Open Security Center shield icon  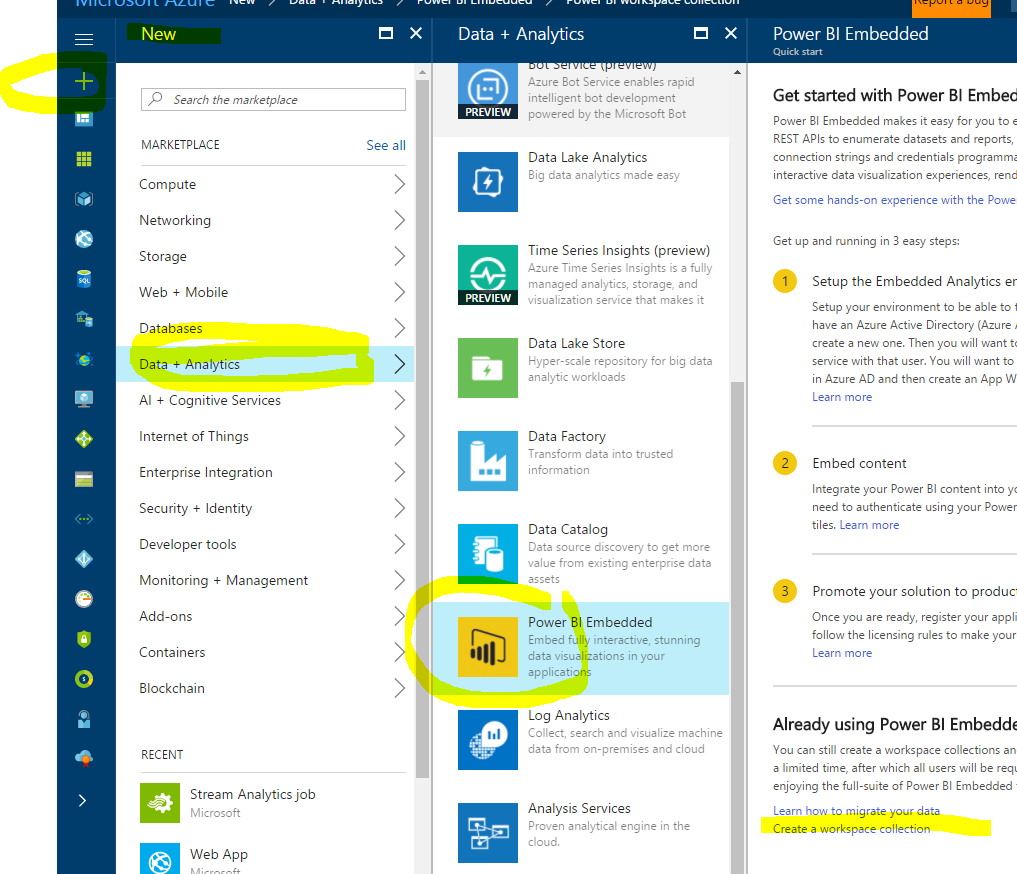(84, 639)
